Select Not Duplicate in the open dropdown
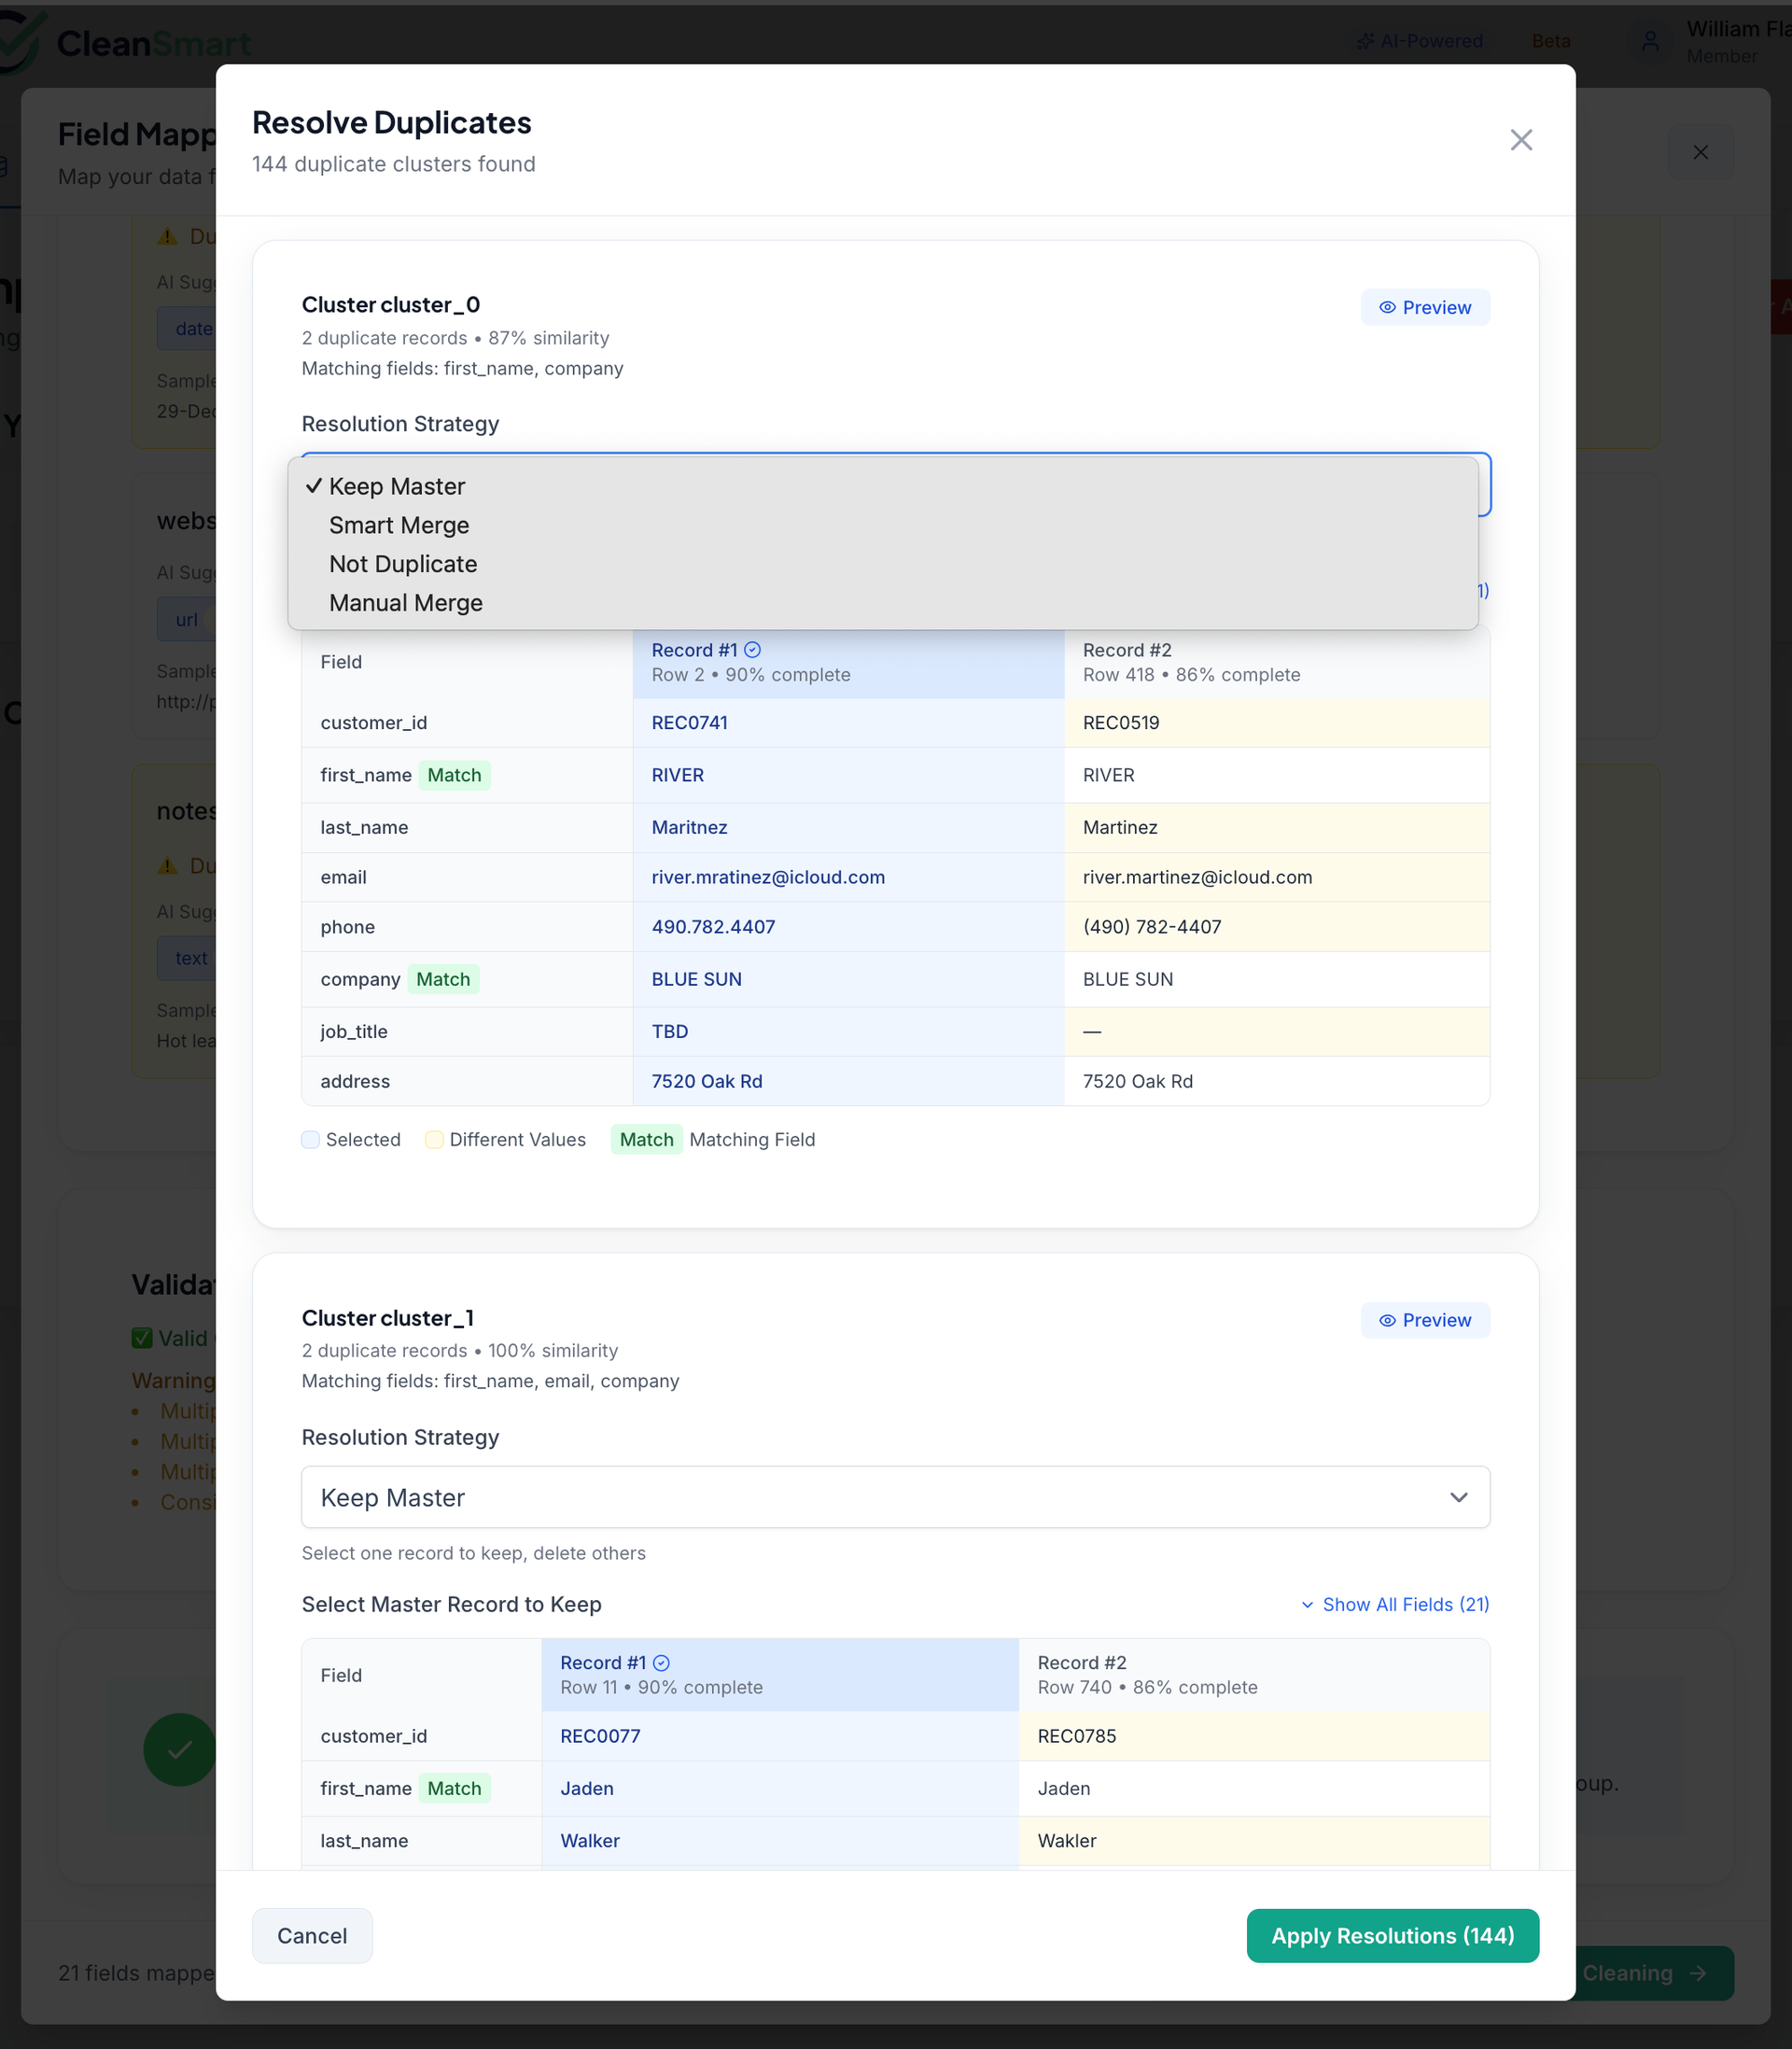The width and height of the screenshot is (1792, 2049). click(x=402, y=564)
